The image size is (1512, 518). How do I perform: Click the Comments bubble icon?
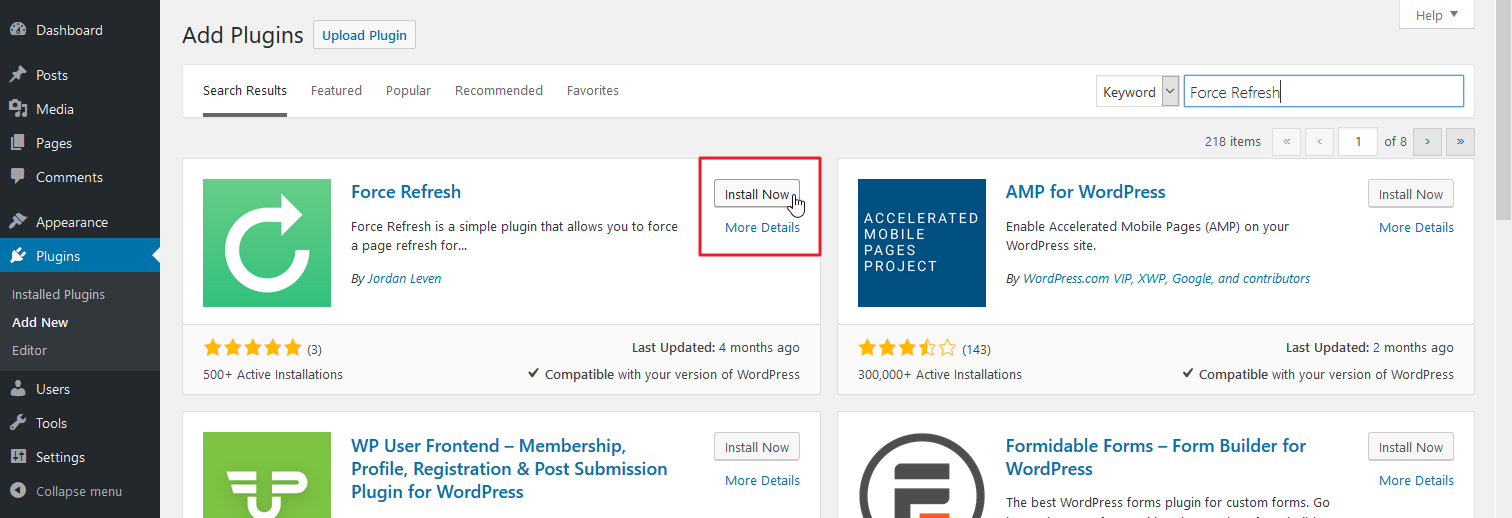(18, 177)
